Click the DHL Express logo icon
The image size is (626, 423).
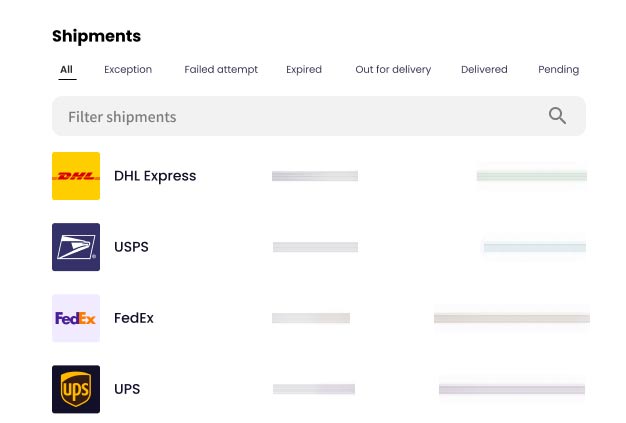76,176
